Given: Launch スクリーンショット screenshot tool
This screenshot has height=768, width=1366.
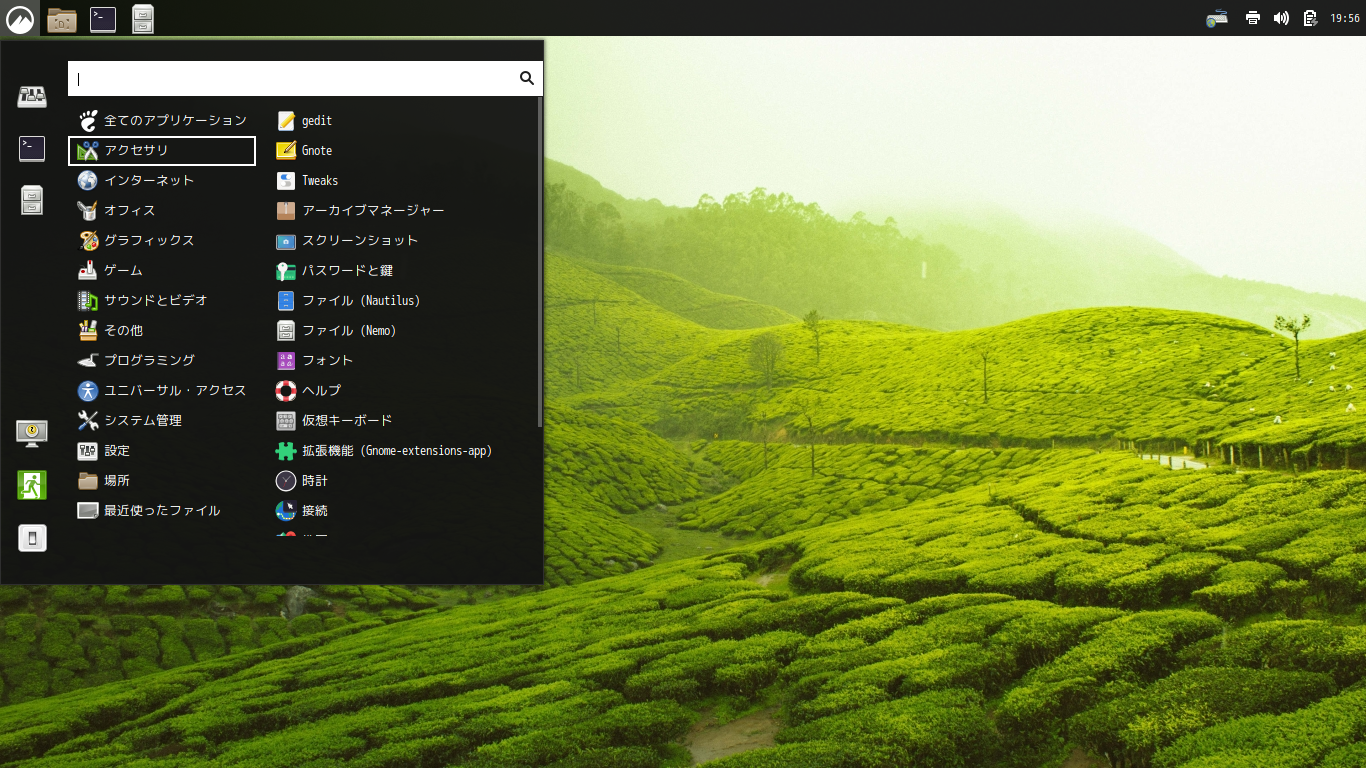Looking at the screenshot, I should click(x=347, y=241).
